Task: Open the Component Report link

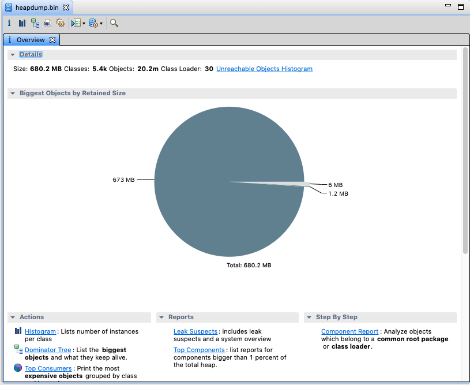Action: (x=350, y=331)
